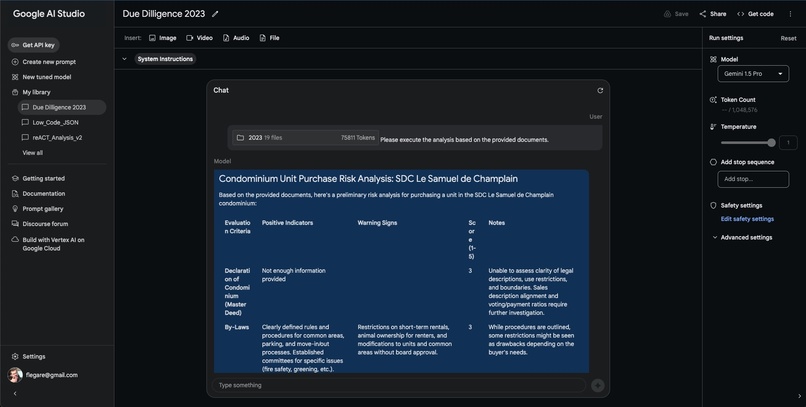Click the Safety settings shield icon
The image size is (806, 407).
tap(713, 206)
